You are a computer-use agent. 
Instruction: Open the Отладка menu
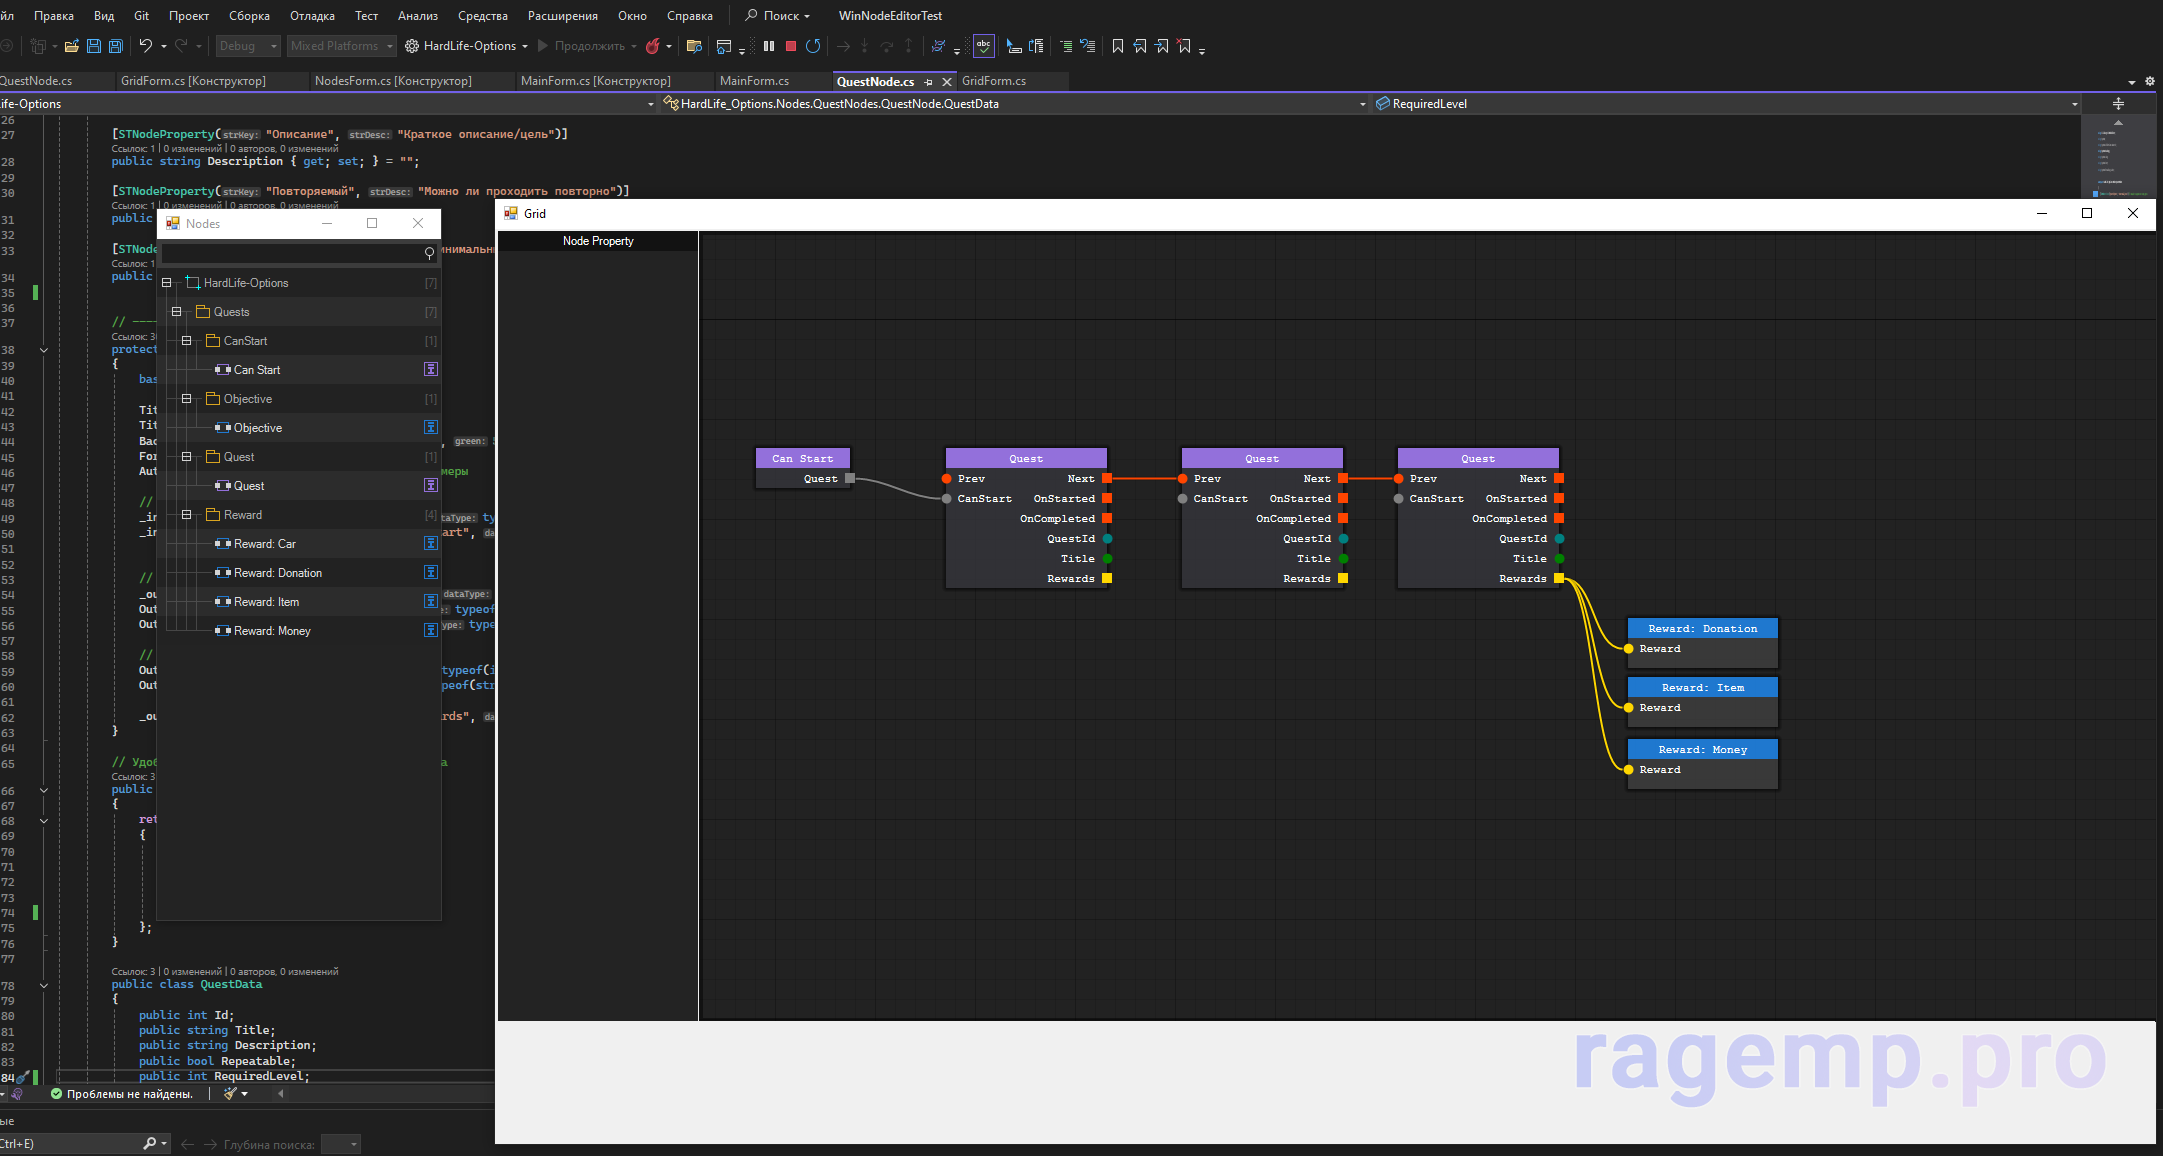point(312,16)
